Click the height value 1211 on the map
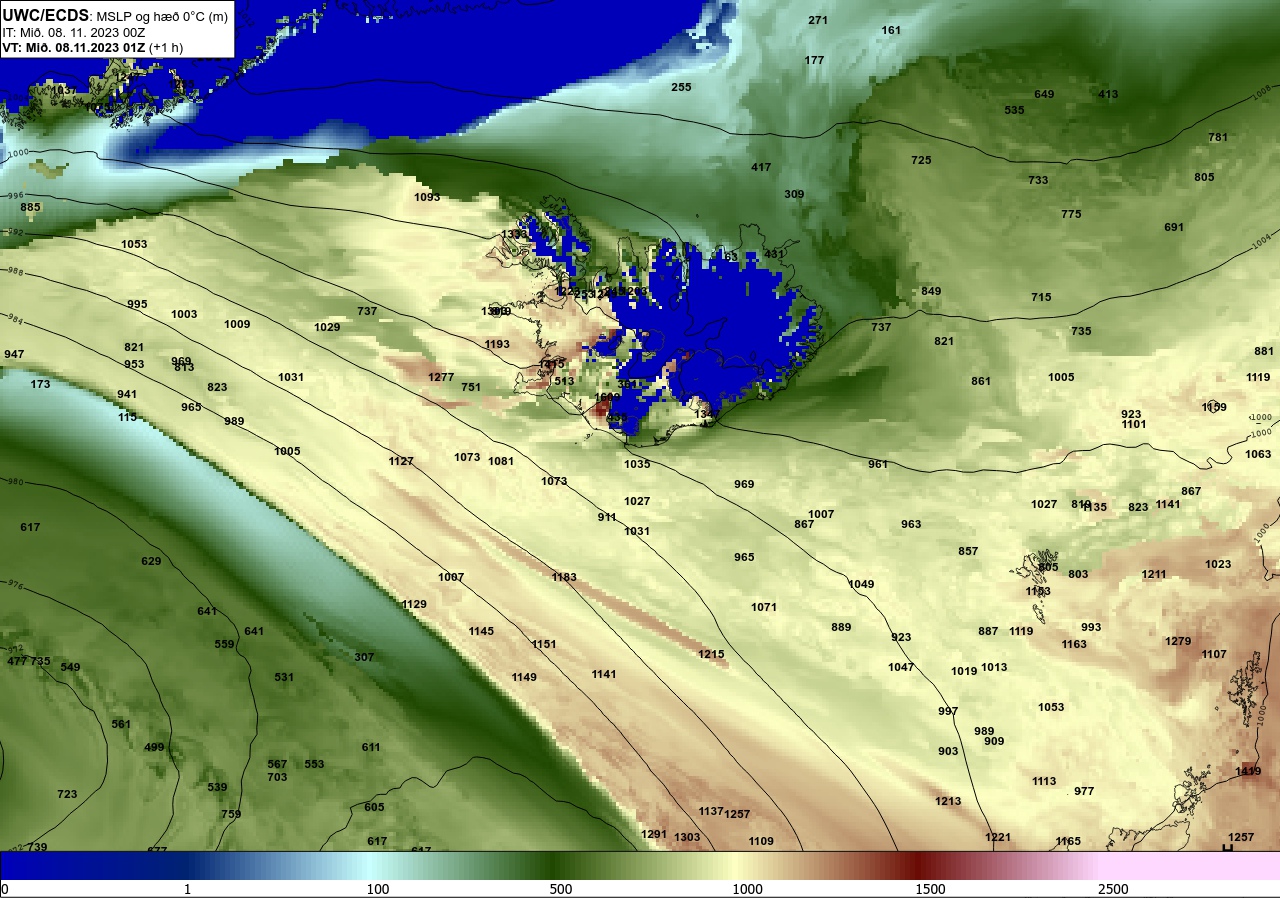1280x898 pixels. [1154, 574]
